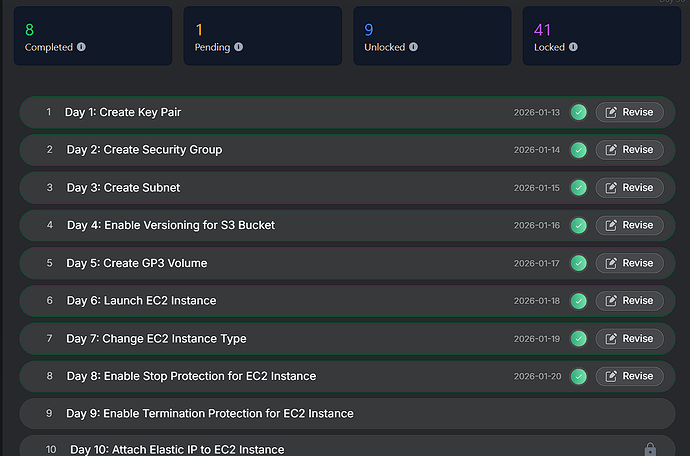
Task: Click the info icon next to Unlocked
Action: click(413, 47)
